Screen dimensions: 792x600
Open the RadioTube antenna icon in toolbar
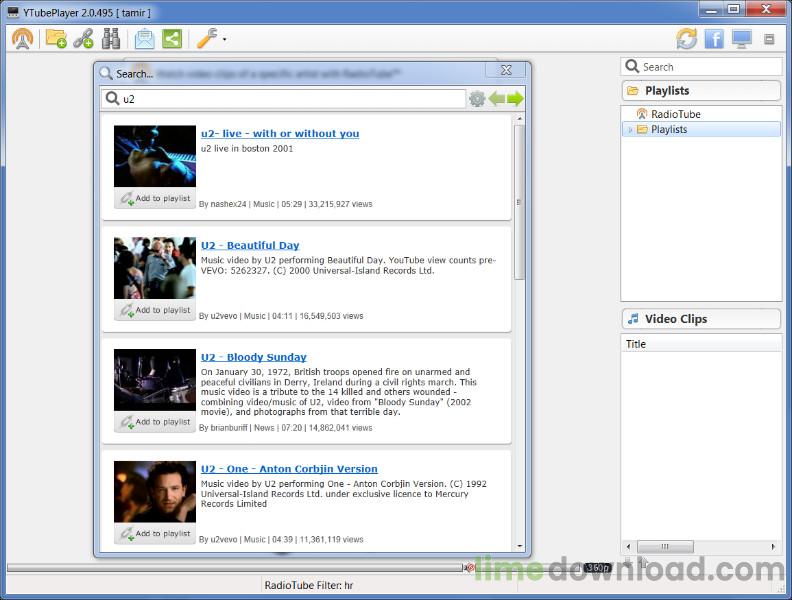pos(22,39)
